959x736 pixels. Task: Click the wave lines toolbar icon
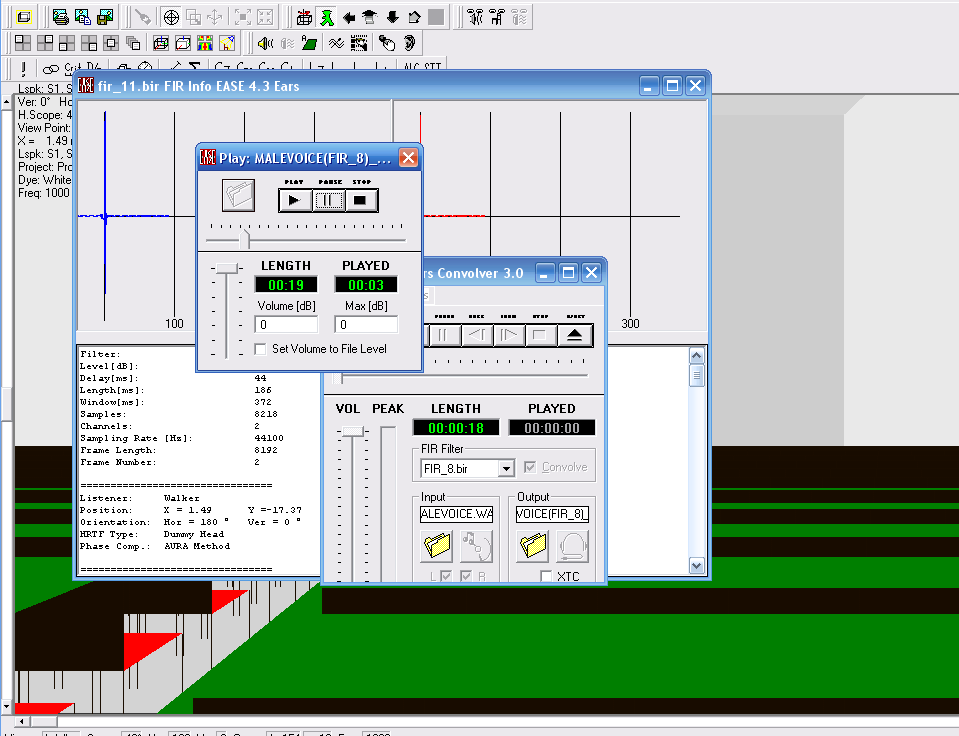[x=336, y=43]
